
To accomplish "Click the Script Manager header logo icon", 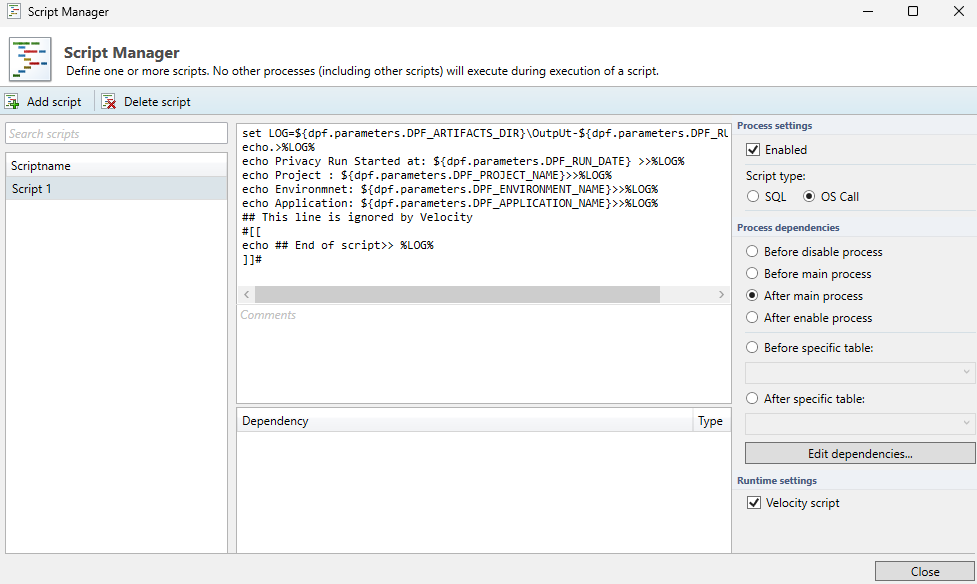I will pos(30,59).
